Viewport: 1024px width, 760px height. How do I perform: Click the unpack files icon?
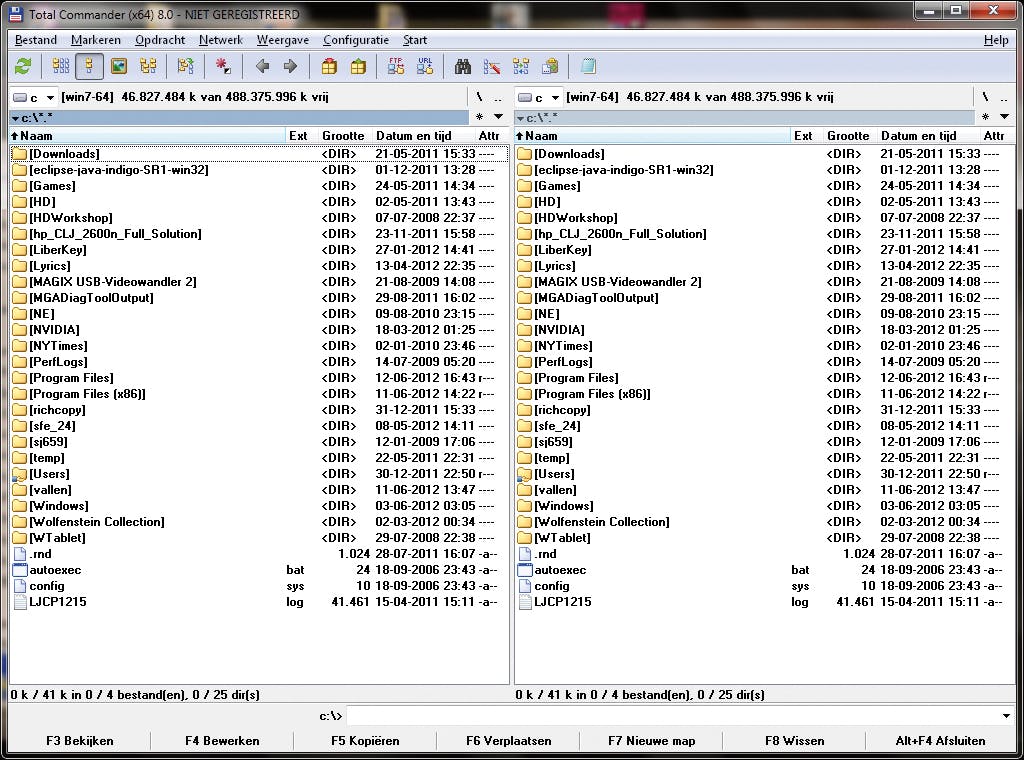pos(358,66)
